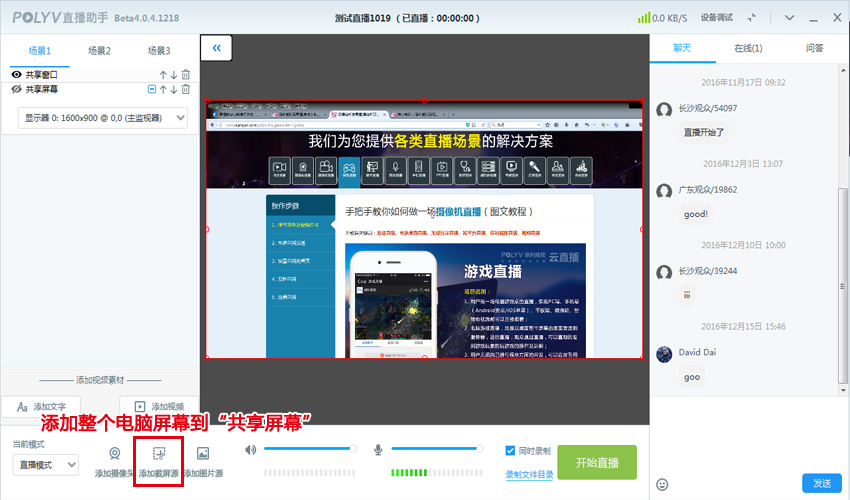Open the 录制文件目录 link
Screen dimensions: 850x500
[528, 474]
